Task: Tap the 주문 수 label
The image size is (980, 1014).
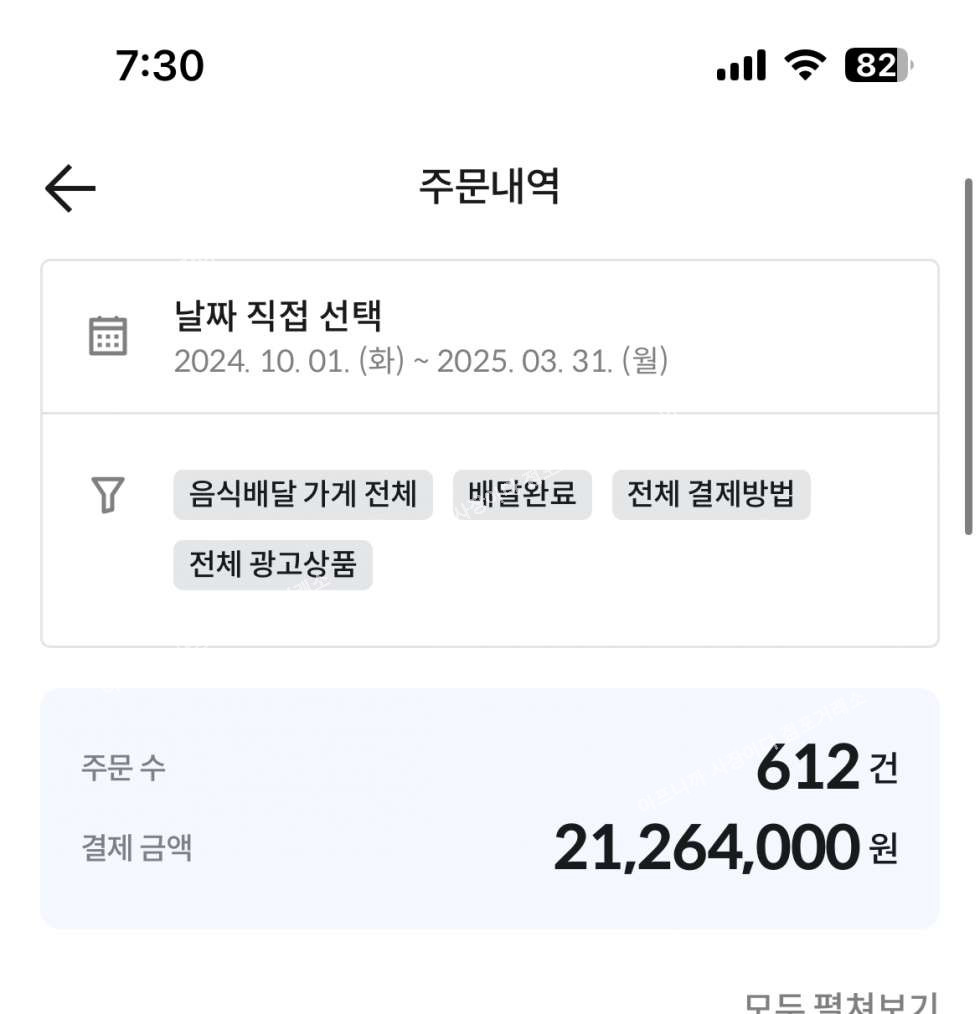Action: pyautogui.click(x=123, y=769)
